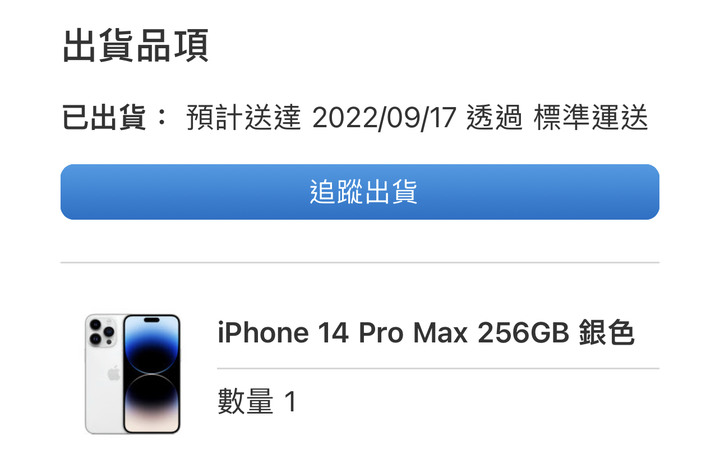720x459 pixels.
Task: Click the phone's front screen wallpaper image
Action: 152,374
